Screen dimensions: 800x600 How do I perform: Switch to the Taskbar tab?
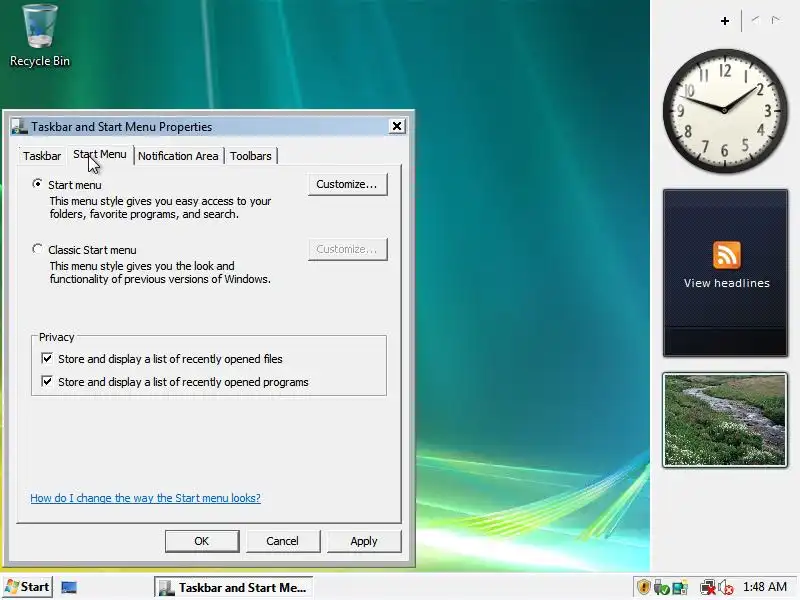click(x=42, y=156)
